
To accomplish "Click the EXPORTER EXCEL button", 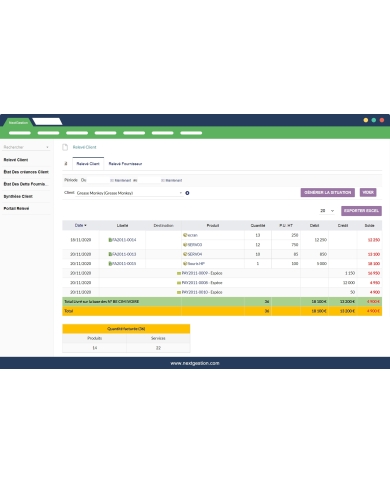I will 361,211.
